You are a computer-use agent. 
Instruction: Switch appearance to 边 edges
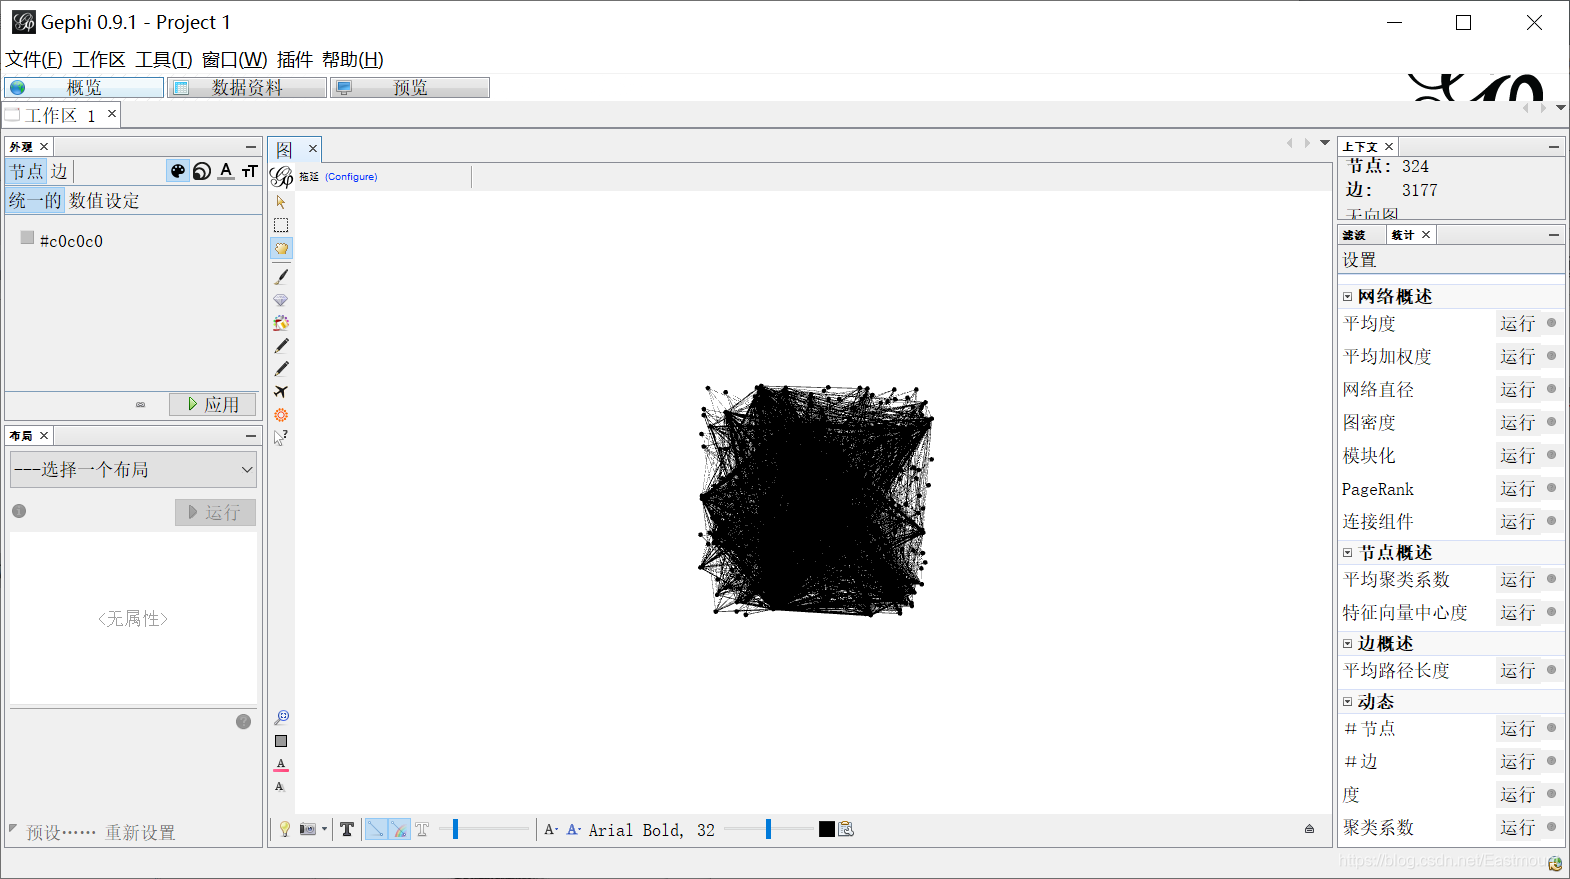click(59, 171)
